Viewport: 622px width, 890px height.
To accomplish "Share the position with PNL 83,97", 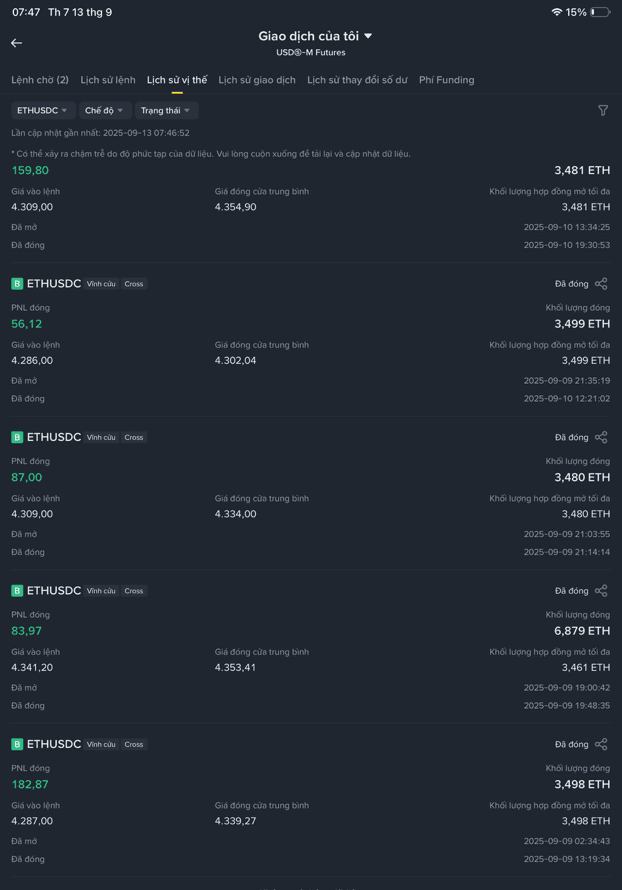I will point(601,591).
